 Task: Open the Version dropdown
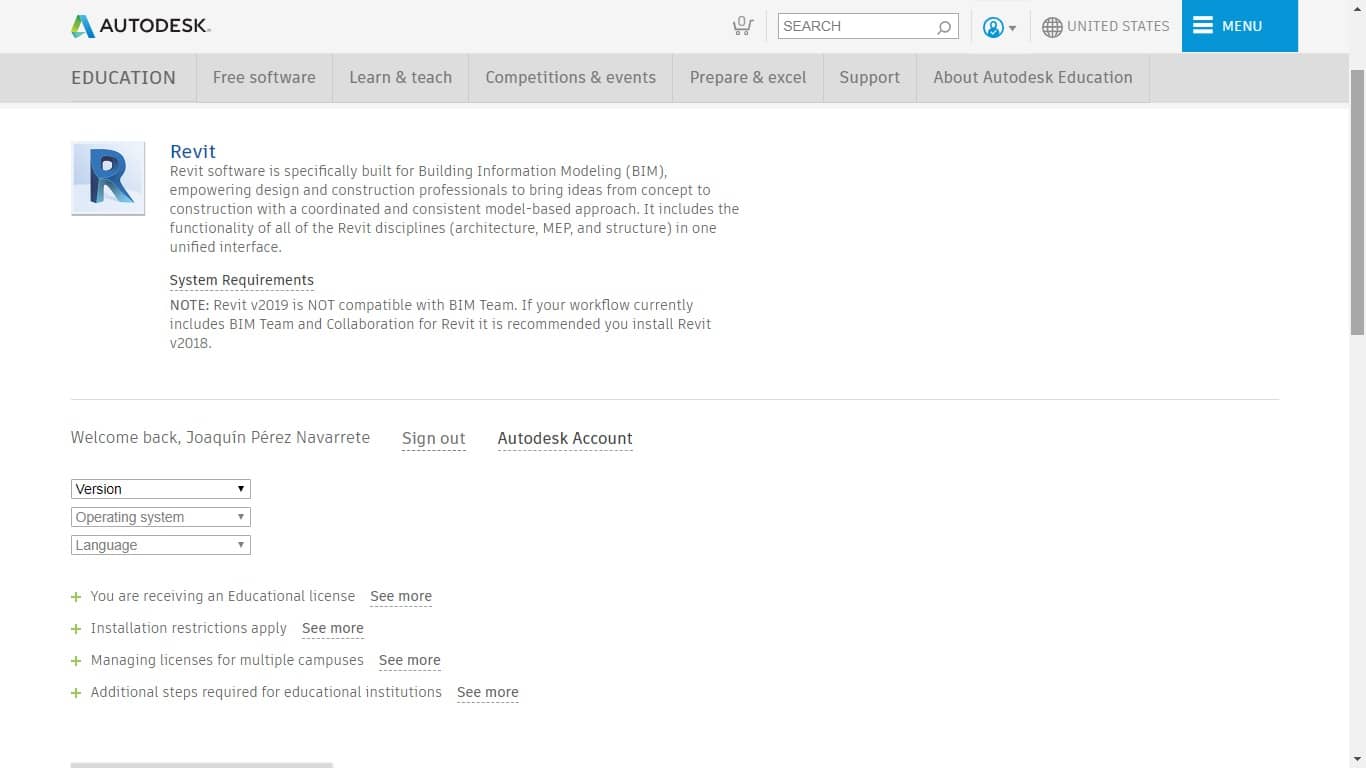click(161, 489)
